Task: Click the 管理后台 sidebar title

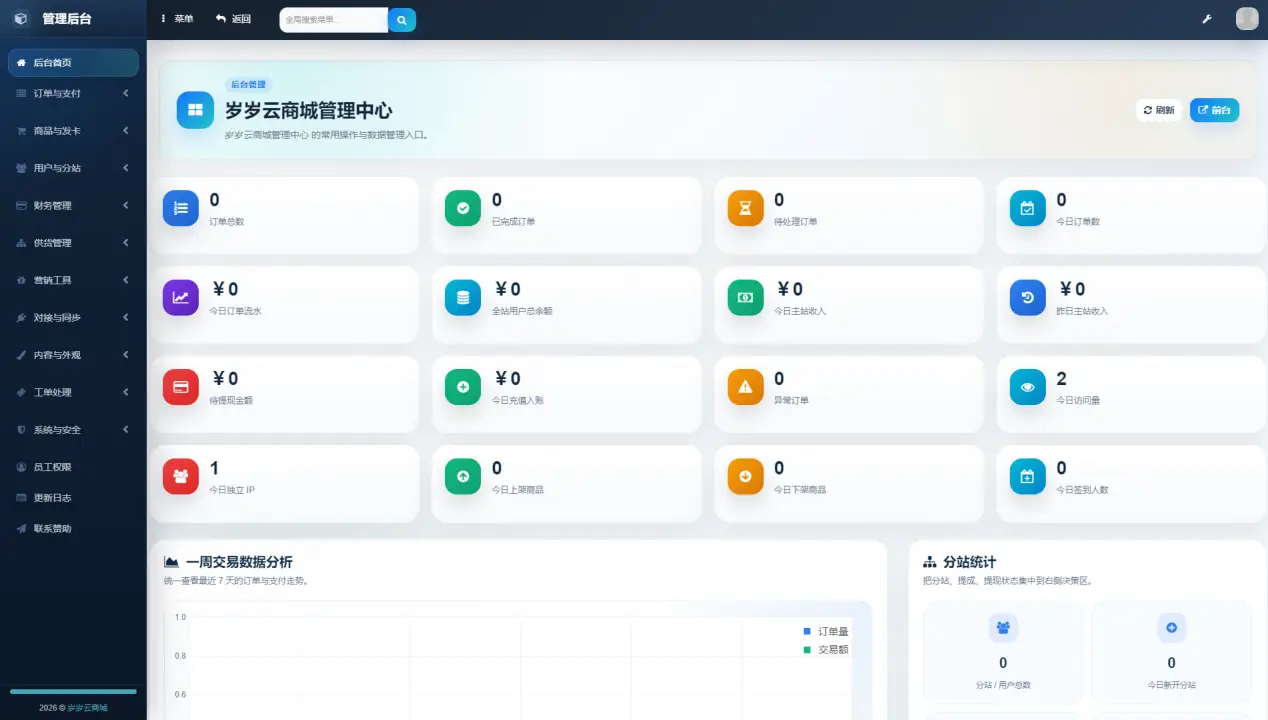Action: coord(67,19)
